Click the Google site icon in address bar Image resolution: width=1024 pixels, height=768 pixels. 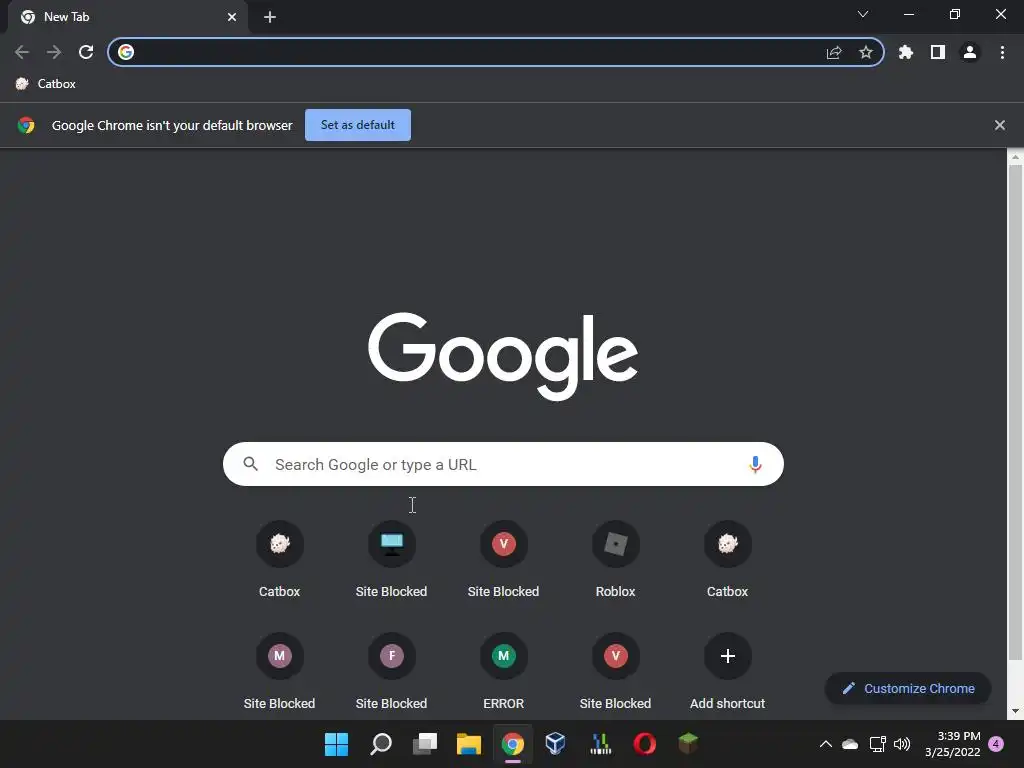click(126, 52)
